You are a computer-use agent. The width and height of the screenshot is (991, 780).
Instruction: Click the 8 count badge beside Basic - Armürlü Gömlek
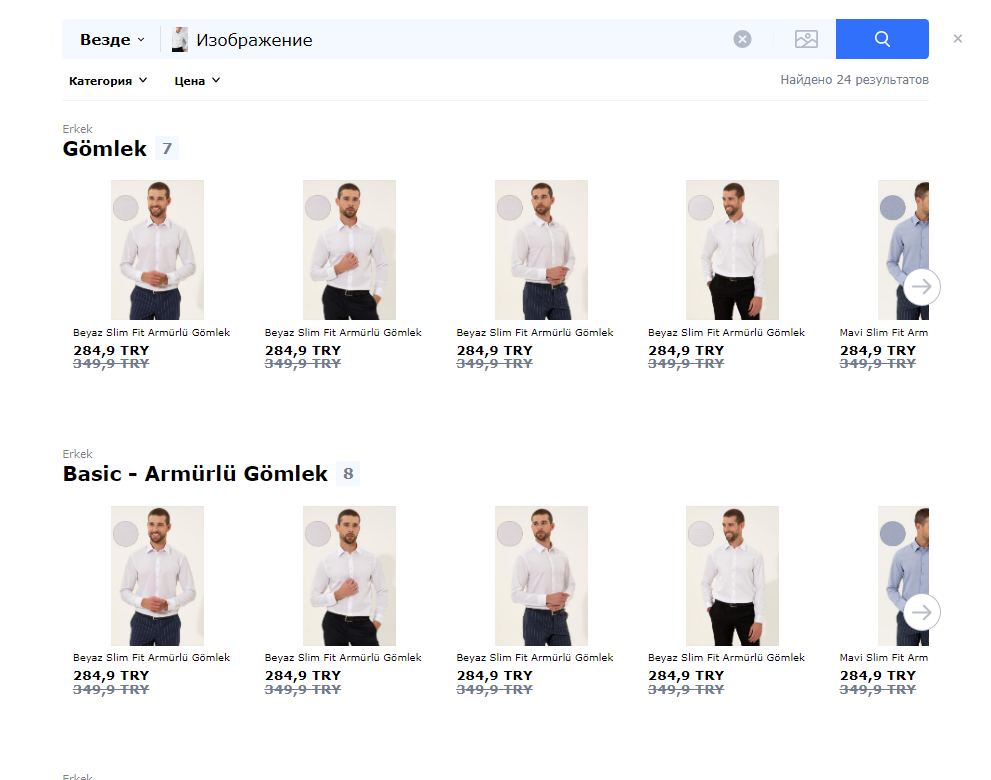(x=348, y=473)
